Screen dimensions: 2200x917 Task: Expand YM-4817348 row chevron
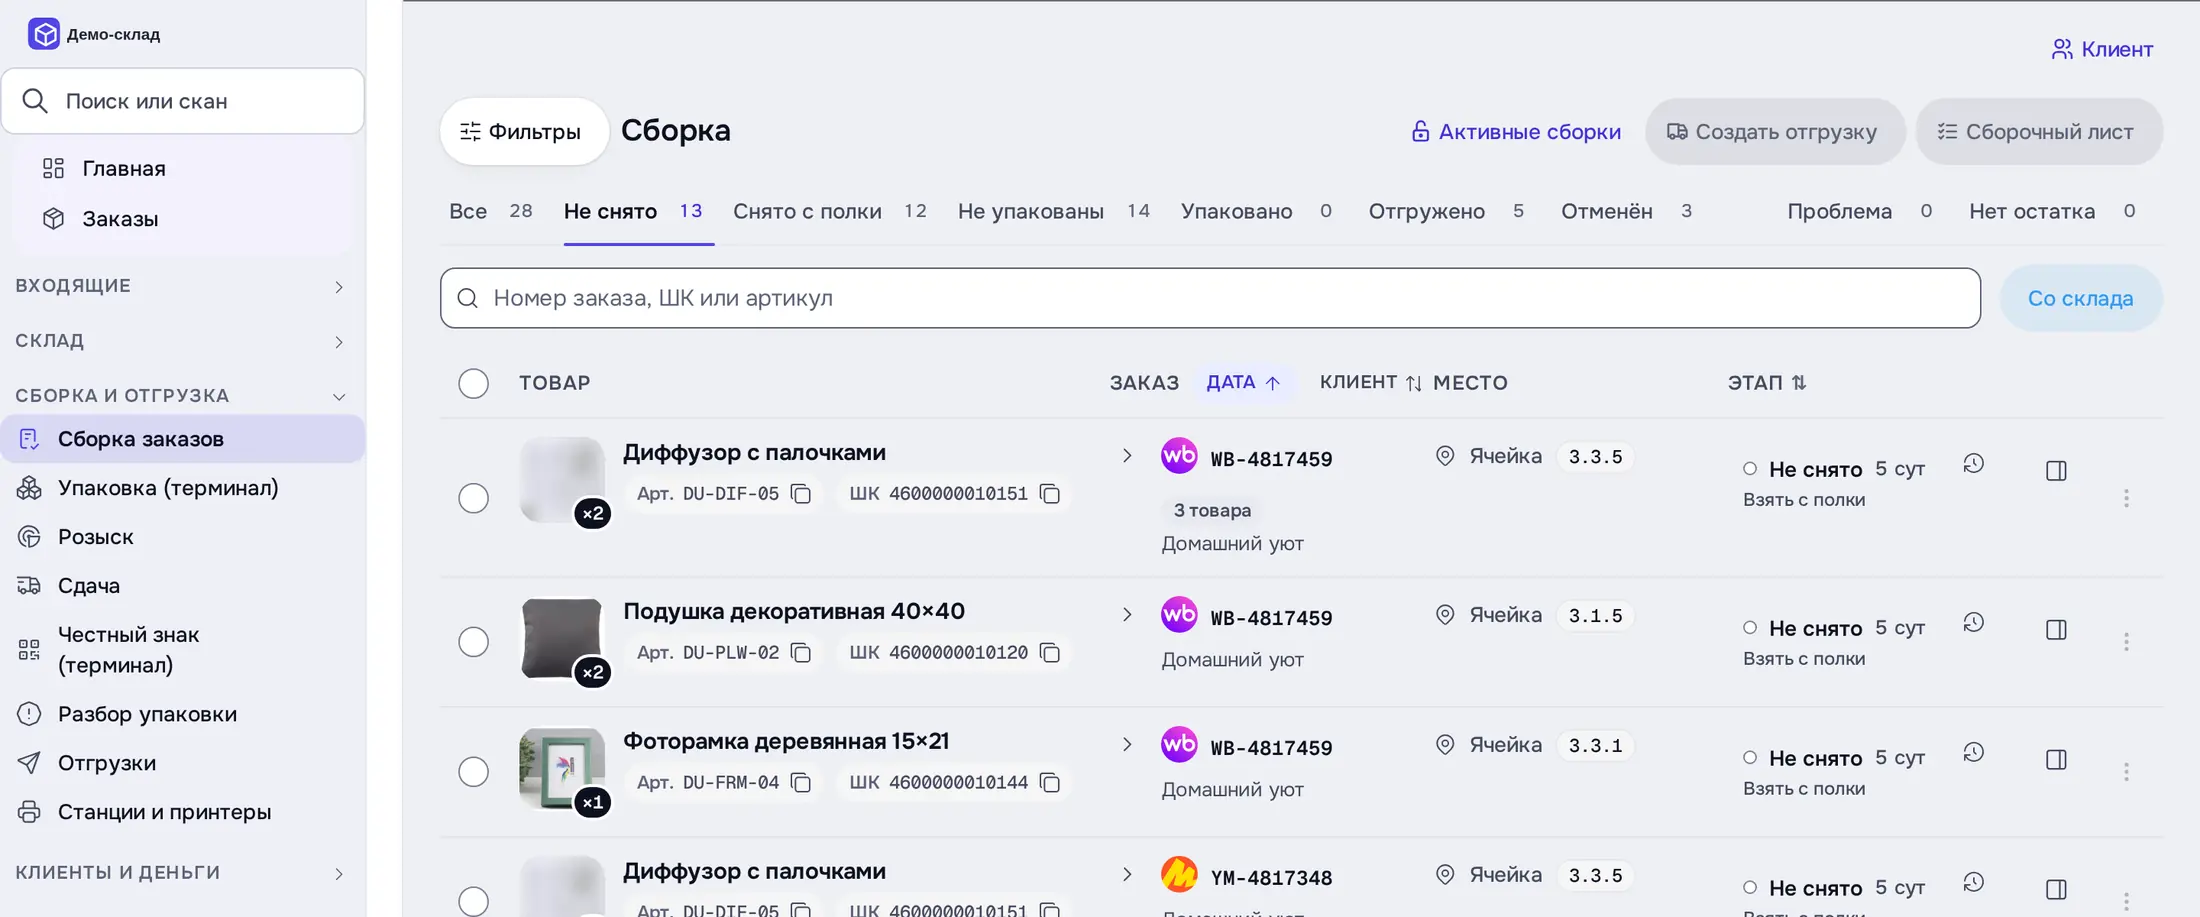tap(1127, 875)
